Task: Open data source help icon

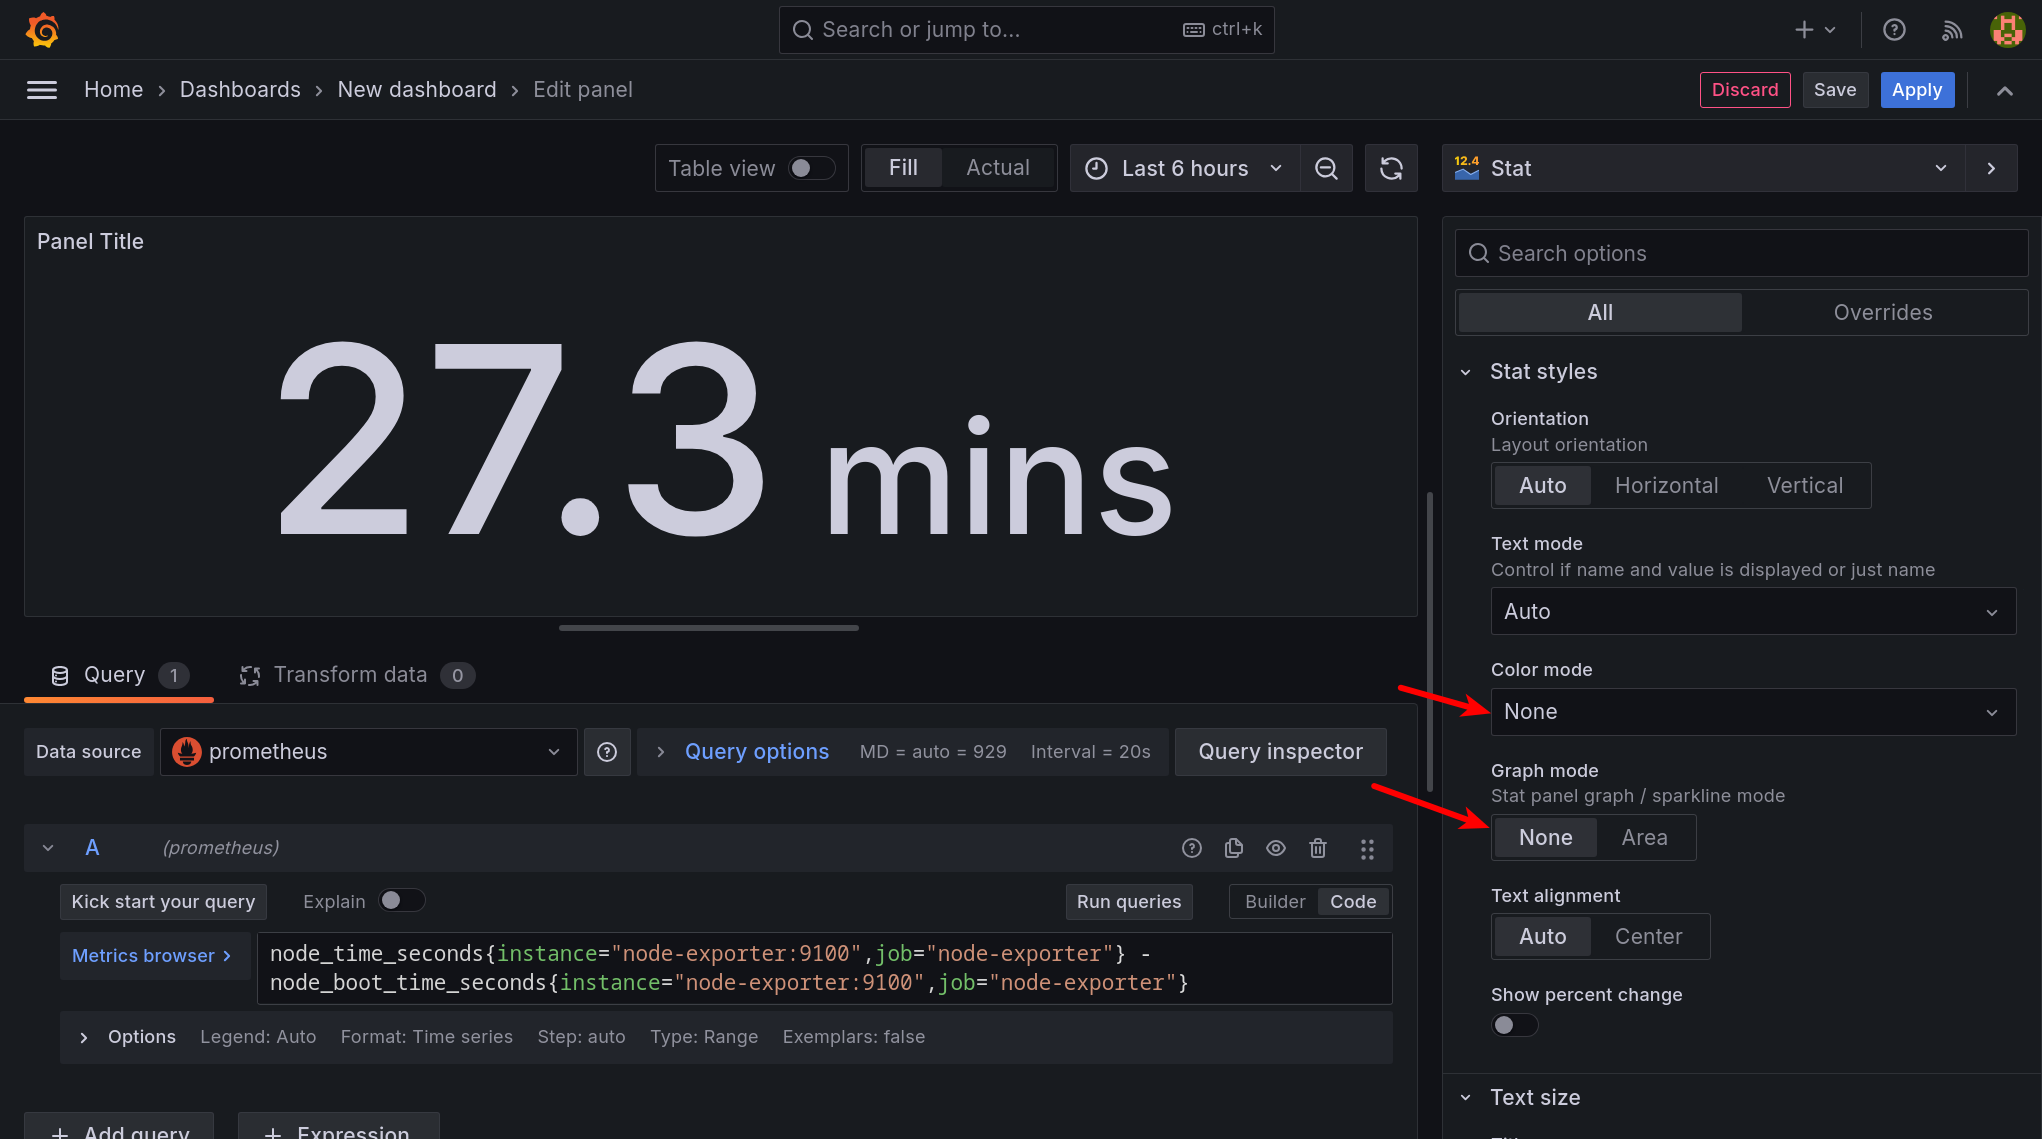Action: (x=607, y=752)
